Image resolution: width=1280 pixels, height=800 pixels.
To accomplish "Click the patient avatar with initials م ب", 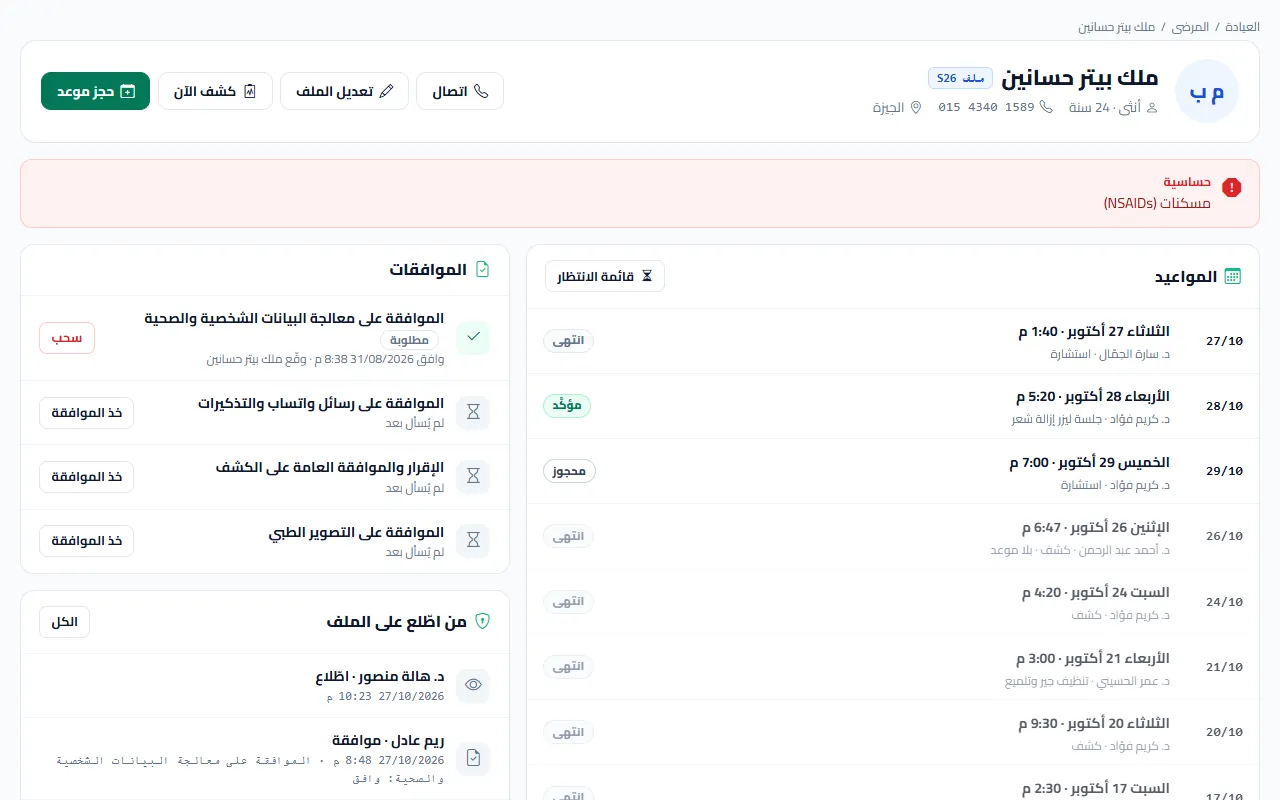I will point(1207,91).
